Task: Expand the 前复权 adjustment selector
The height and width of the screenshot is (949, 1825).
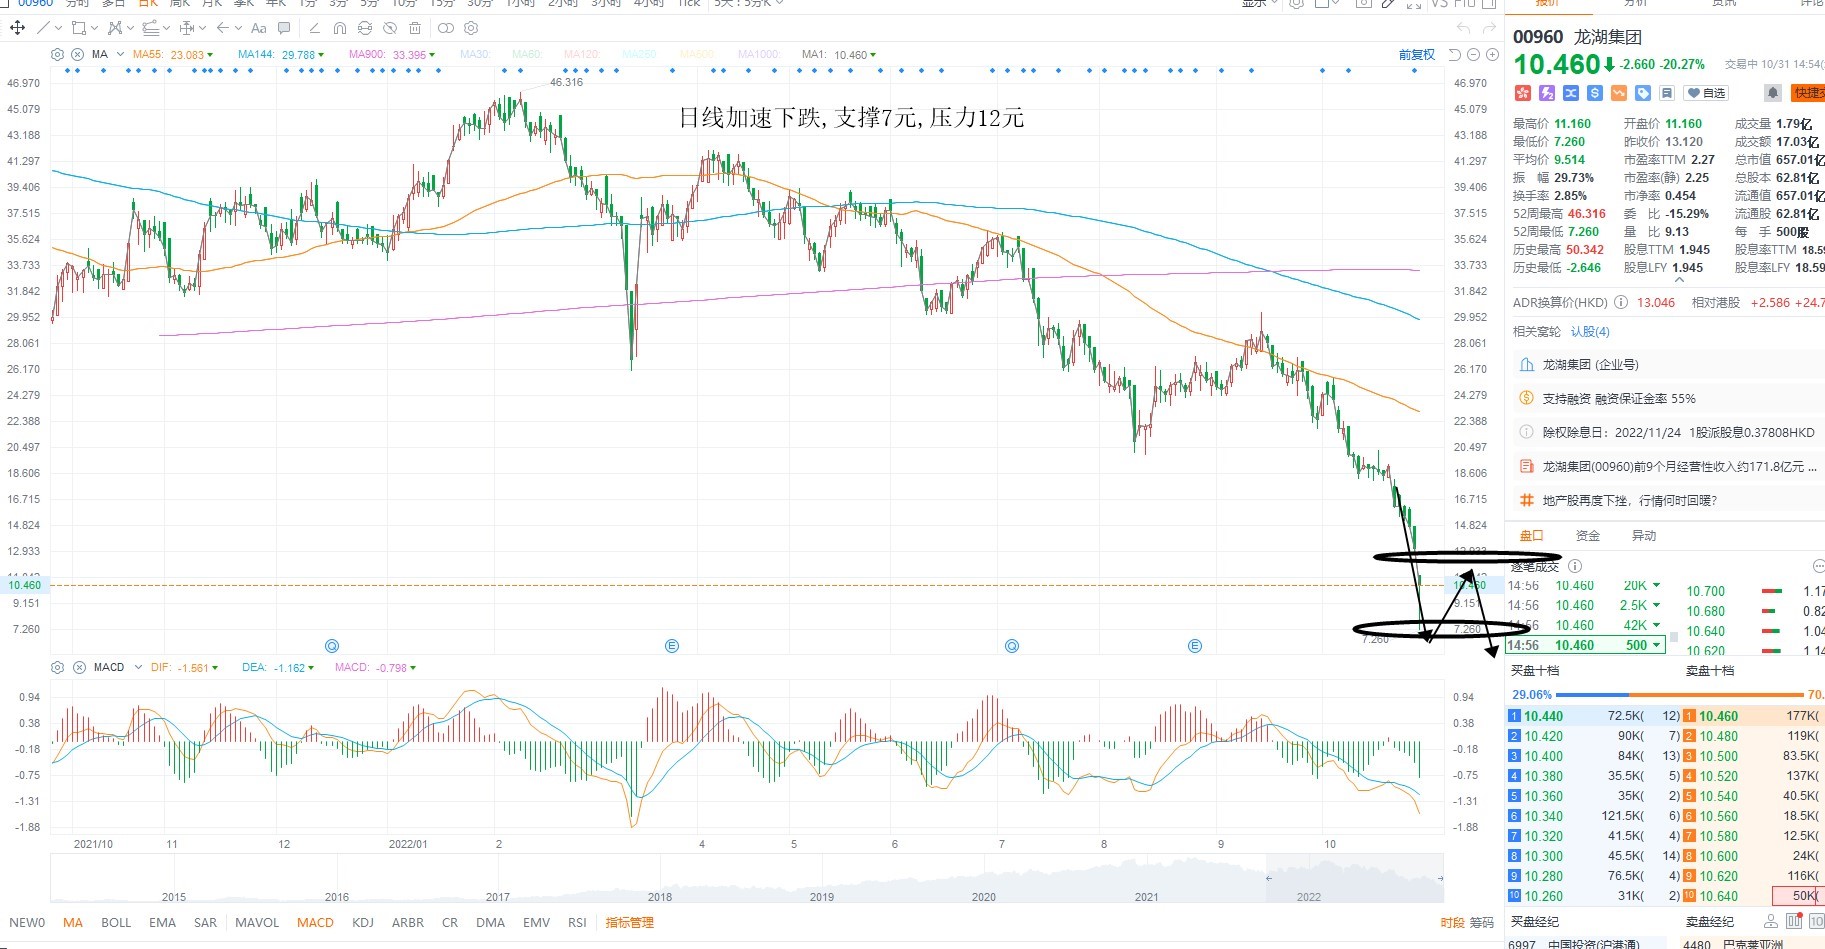Action: [1416, 55]
